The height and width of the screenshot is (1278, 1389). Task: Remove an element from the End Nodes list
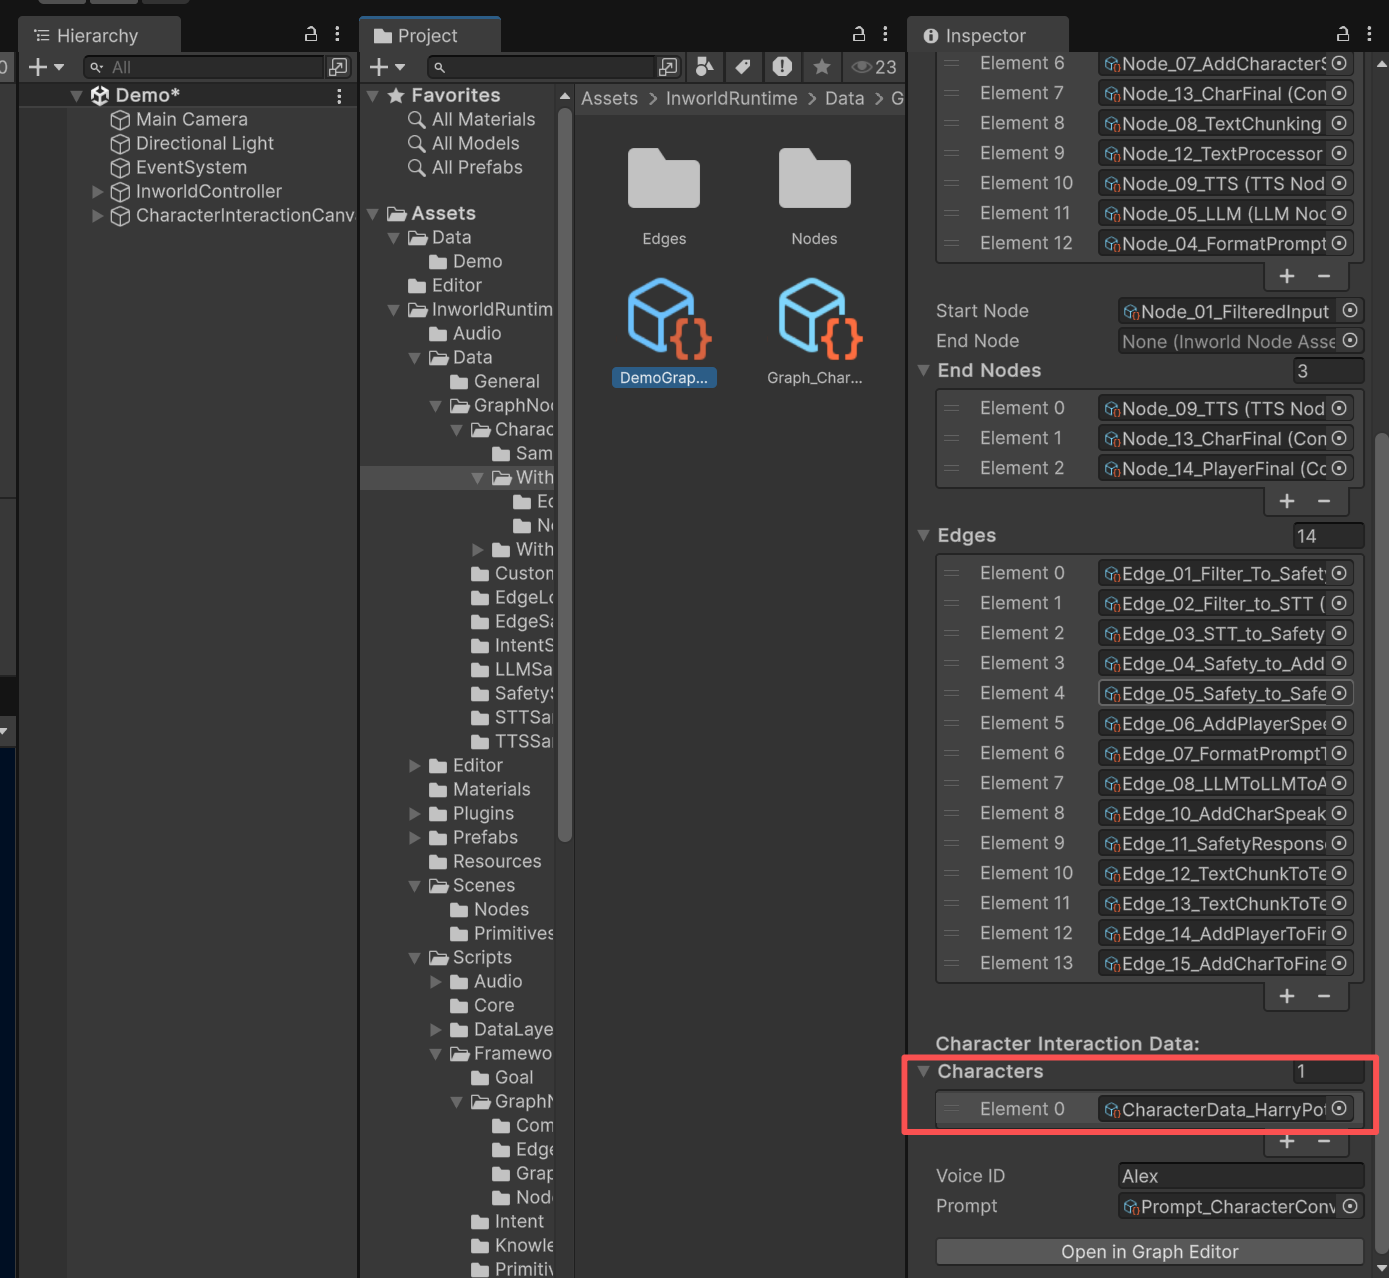coord(1324,501)
